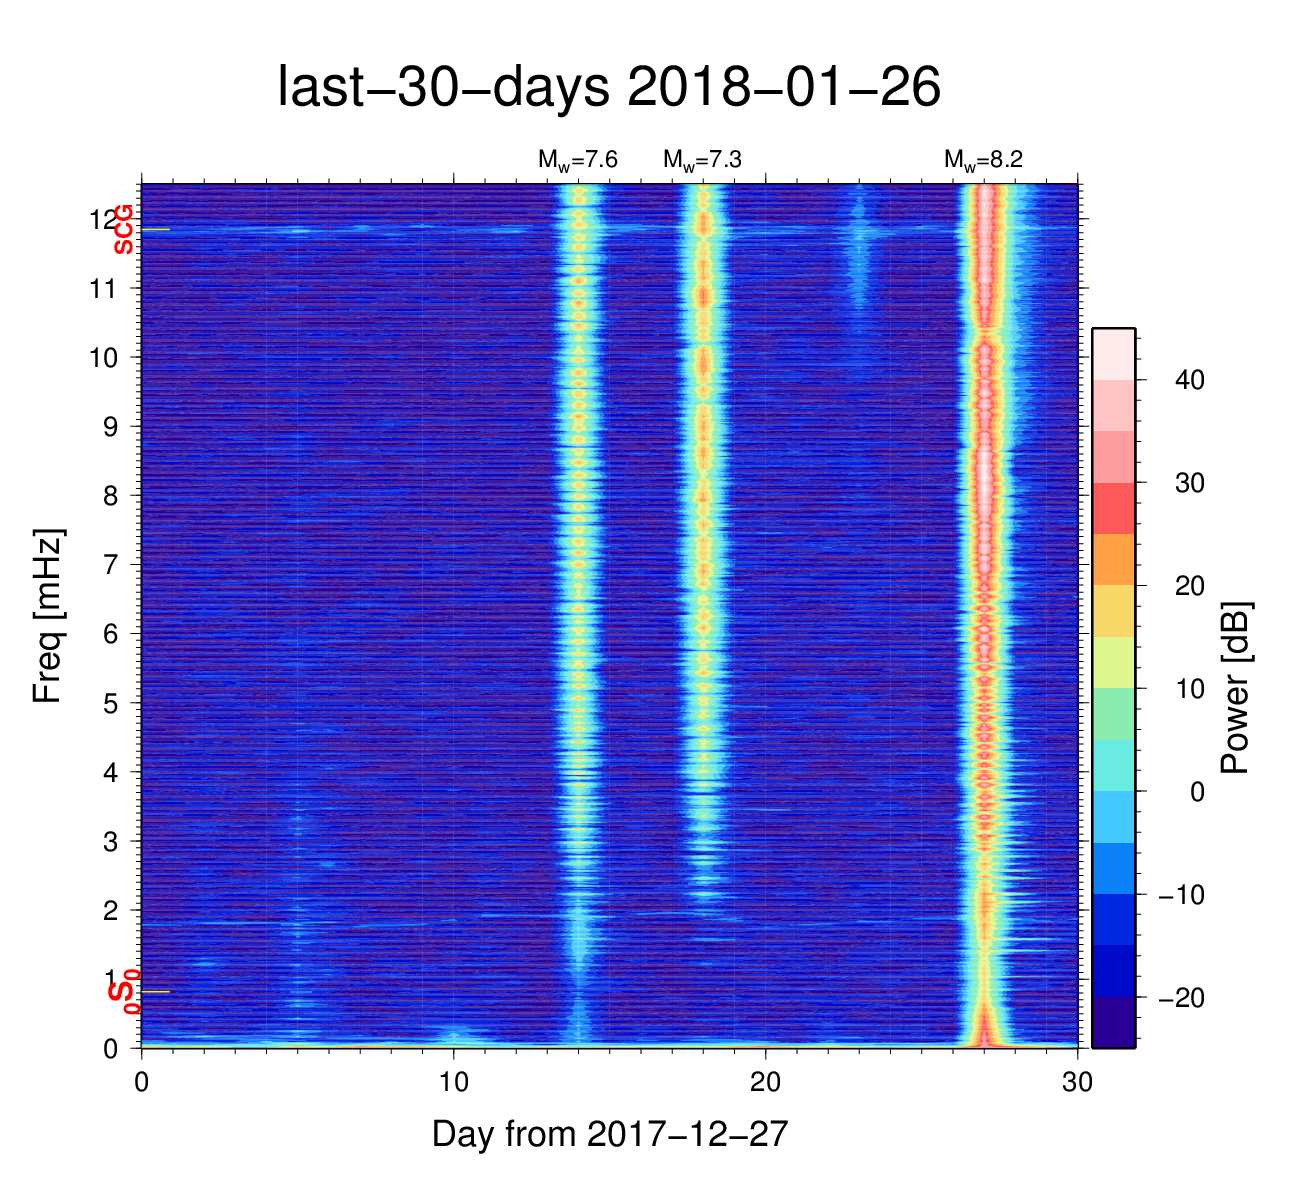The height and width of the screenshot is (1190, 1290).
Task: Click the 40 tick label on the colorbar
Action: point(1189,380)
